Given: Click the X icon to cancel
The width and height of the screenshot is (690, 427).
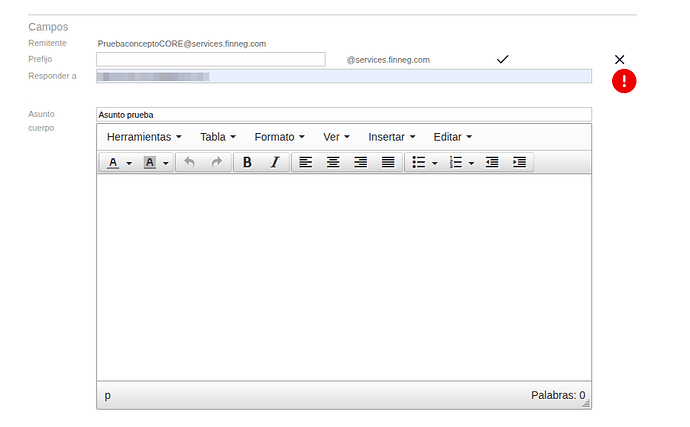Looking at the screenshot, I should (x=619, y=60).
